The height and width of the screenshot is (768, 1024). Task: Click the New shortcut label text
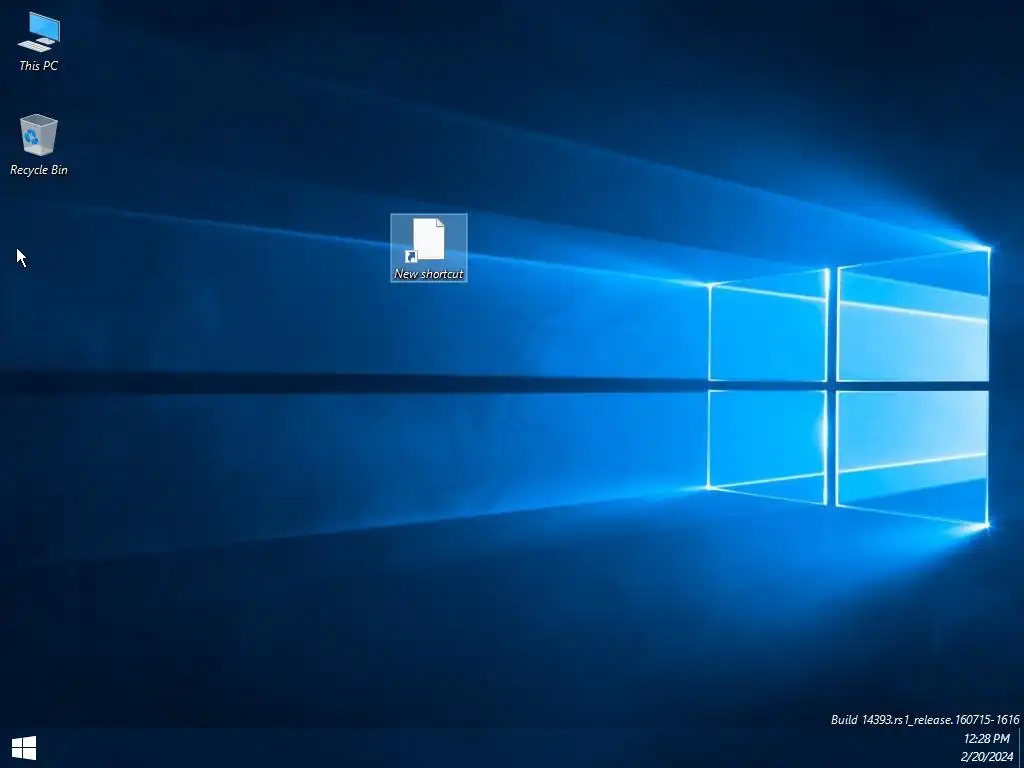428,274
